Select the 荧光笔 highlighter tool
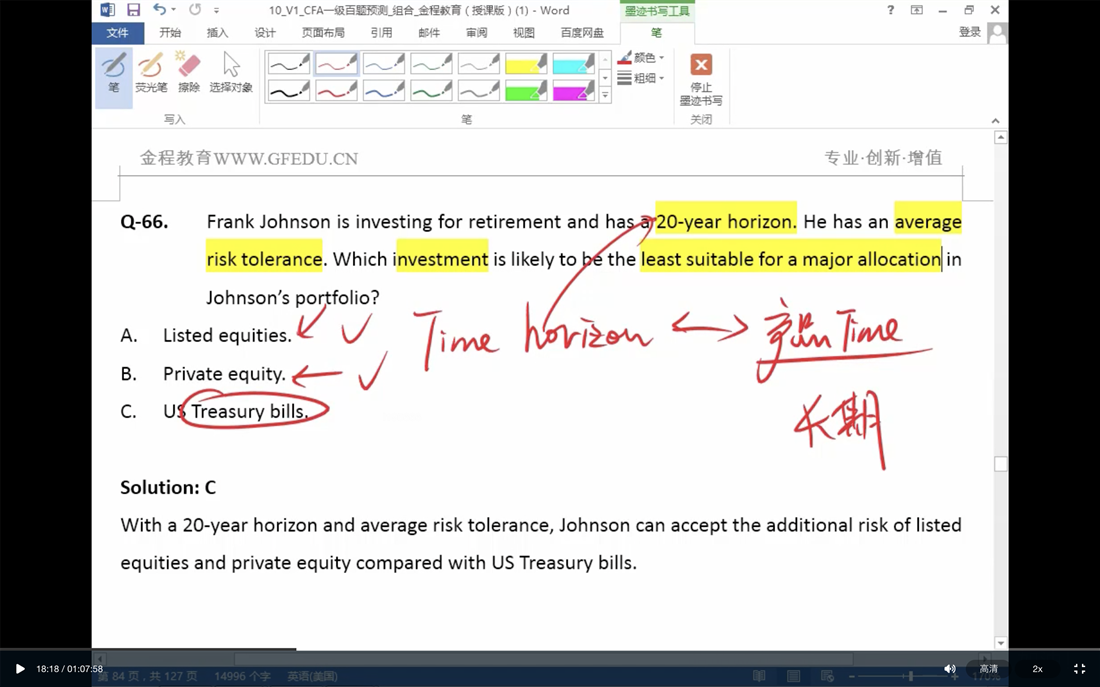The image size is (1100, 687). click(x=151, y=74)
